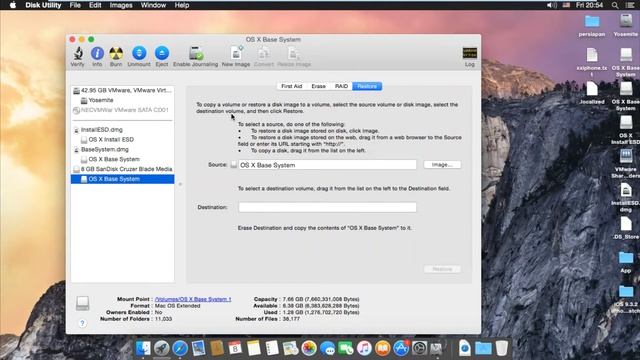This screenshot has height=360, width=640.
Task: Launch iTunes from the Dock
Action: pyautogui.click(x=364, y=348)
